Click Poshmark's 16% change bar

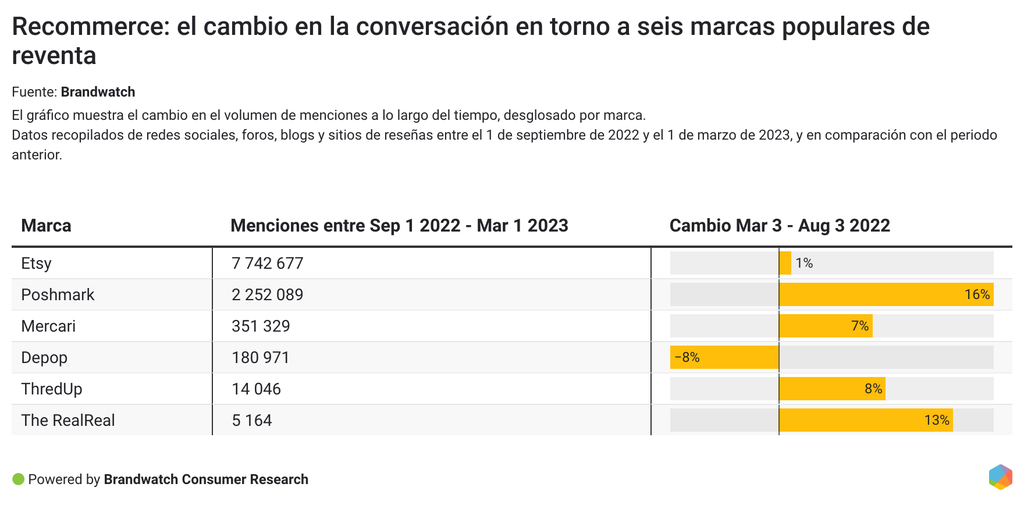[x=885, y=295]
